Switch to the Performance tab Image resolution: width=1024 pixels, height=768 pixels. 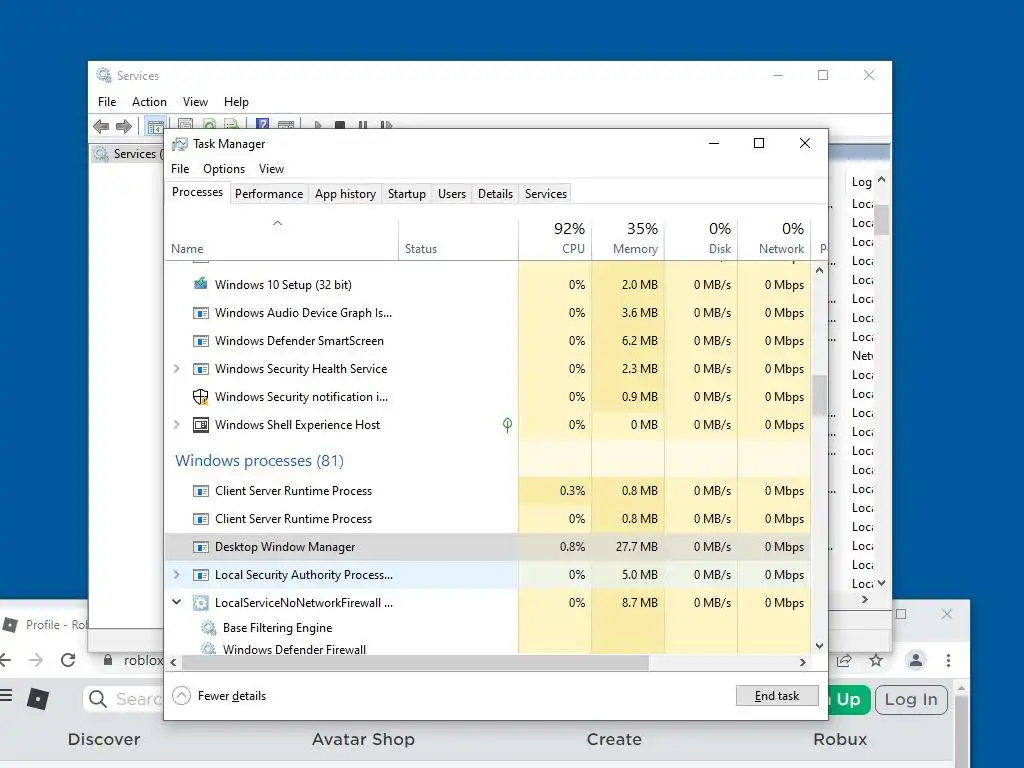click(269, 194)
